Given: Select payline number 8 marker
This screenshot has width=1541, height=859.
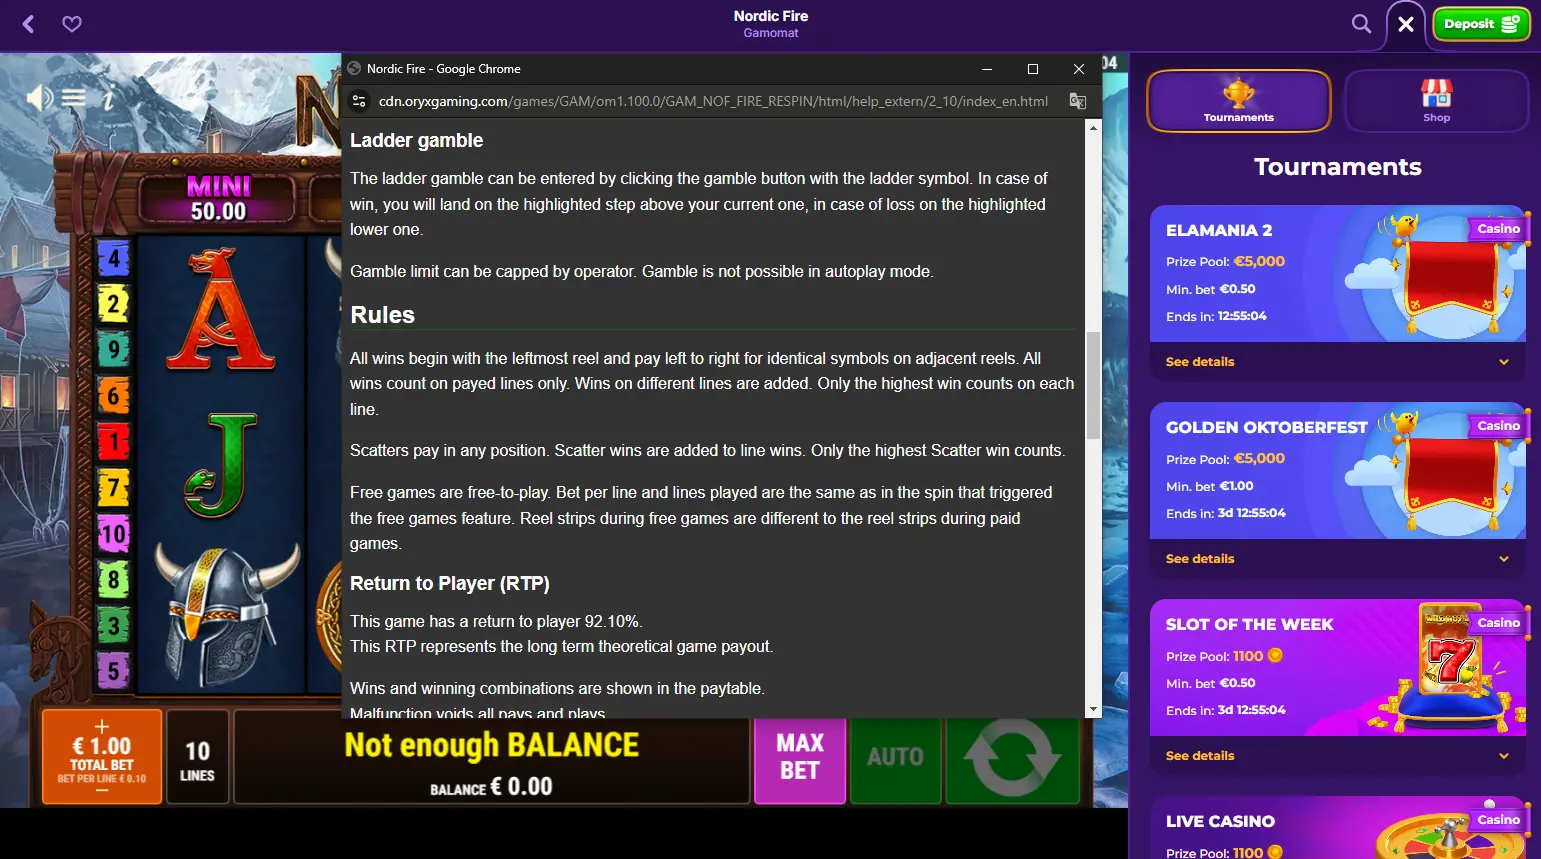Looking at the screenshot, I should (113, 580).
